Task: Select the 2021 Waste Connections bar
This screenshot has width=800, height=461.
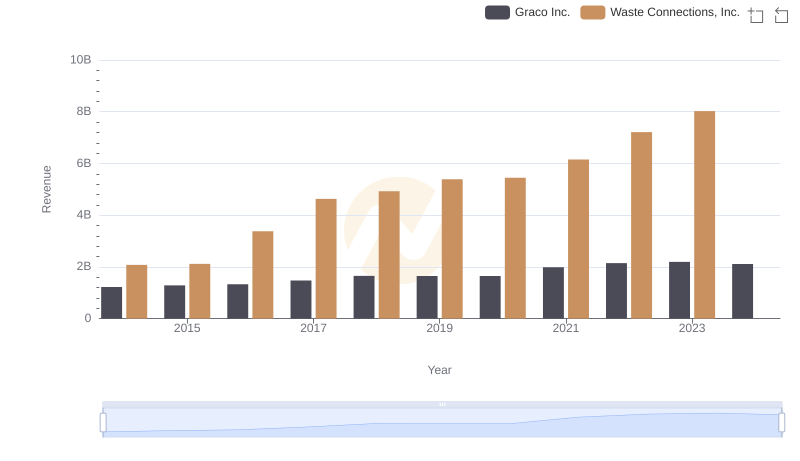Action: tap(578, 239)
